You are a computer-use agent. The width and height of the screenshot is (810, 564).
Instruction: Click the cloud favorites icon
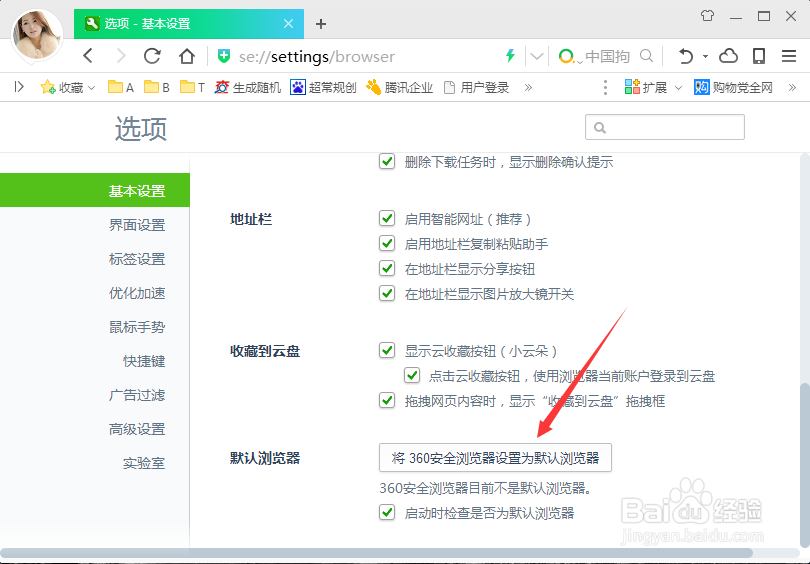coord(728,56)
